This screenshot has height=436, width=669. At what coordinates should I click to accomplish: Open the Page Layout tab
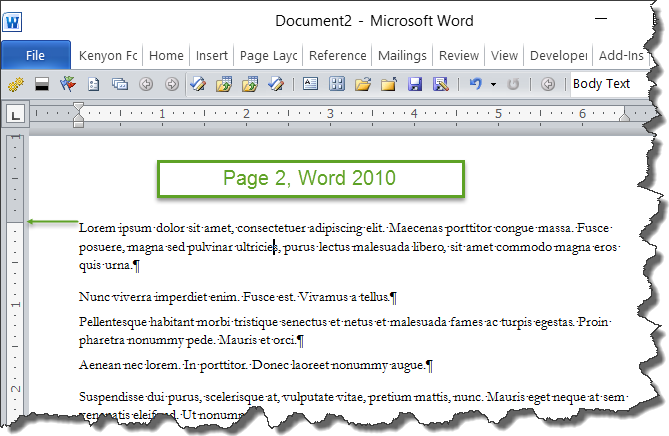click(x=268, y=56)
